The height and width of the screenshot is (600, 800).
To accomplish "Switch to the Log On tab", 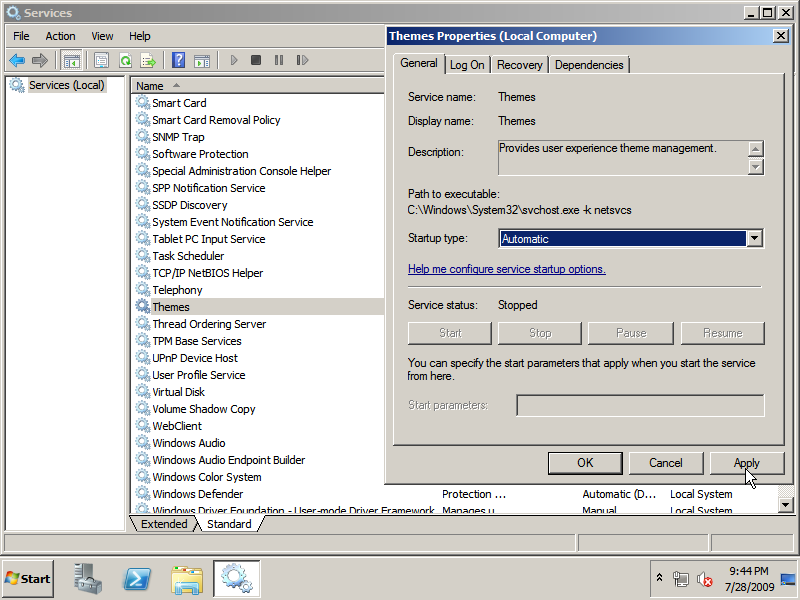I will pos(467,65).
